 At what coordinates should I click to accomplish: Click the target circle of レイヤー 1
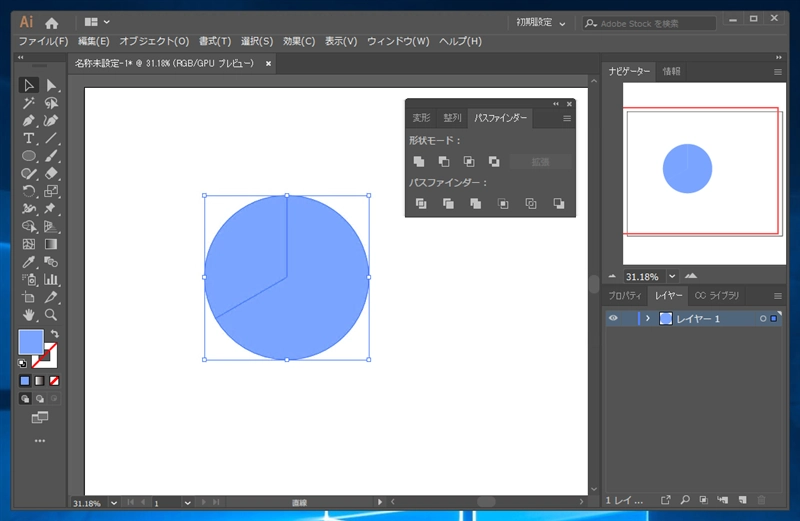763,318
